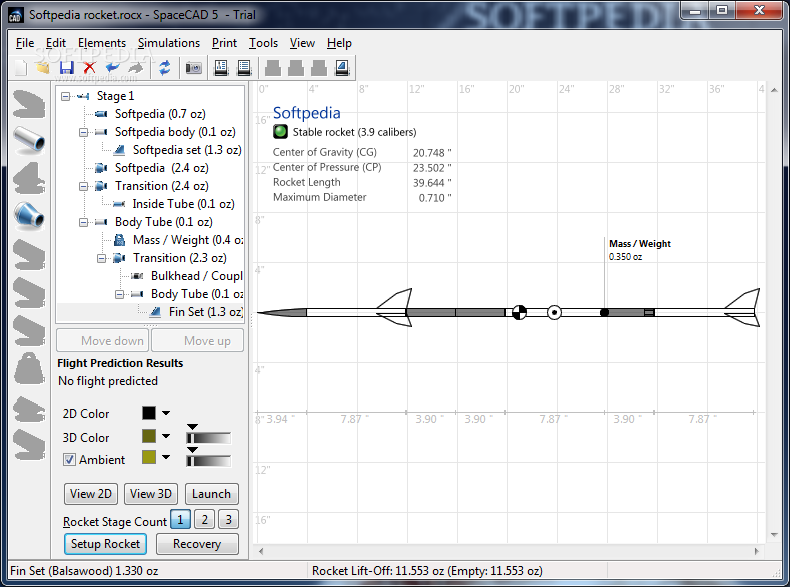This screenshot has width=790, height=587.
Task: Take a snapshot with the camera icon
Action: [x=193, y=68]
